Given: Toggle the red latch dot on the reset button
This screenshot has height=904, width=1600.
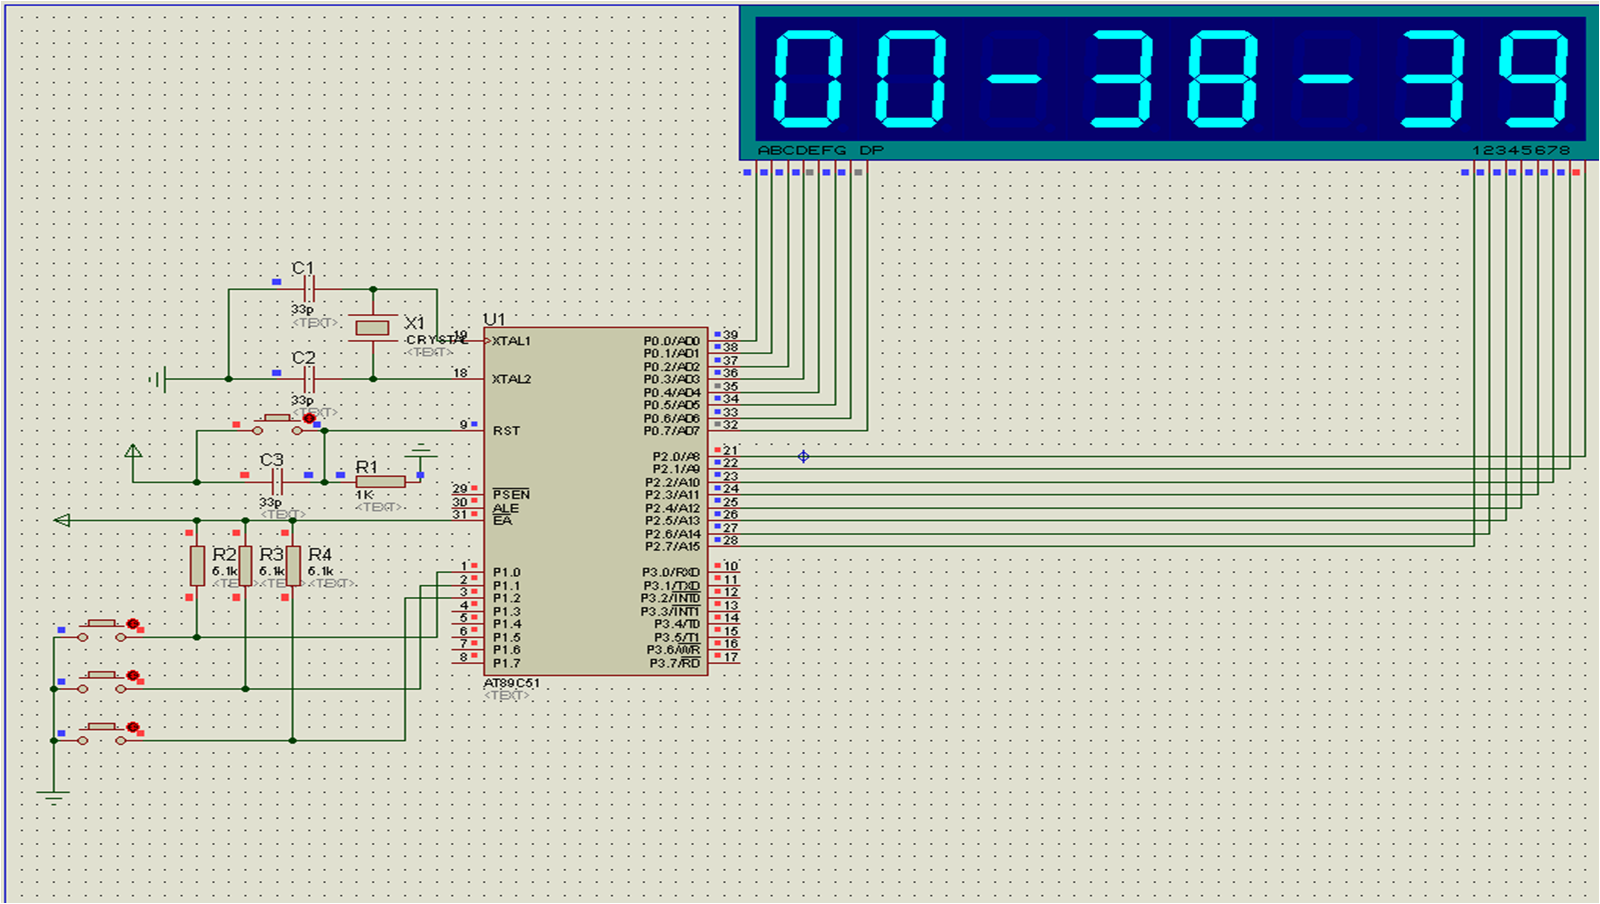Looking at the screenshot, I should pos(308,419).
